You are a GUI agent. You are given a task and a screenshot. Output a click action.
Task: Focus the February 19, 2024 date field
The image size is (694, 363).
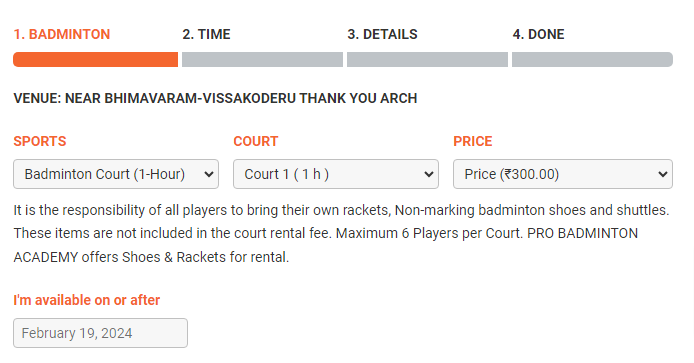(x=100, y=333)
